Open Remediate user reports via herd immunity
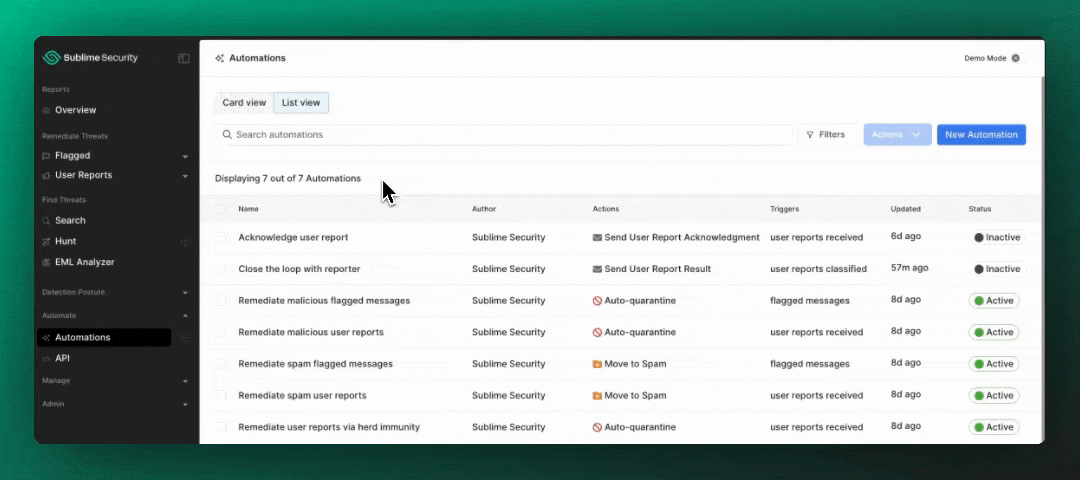 329,428
